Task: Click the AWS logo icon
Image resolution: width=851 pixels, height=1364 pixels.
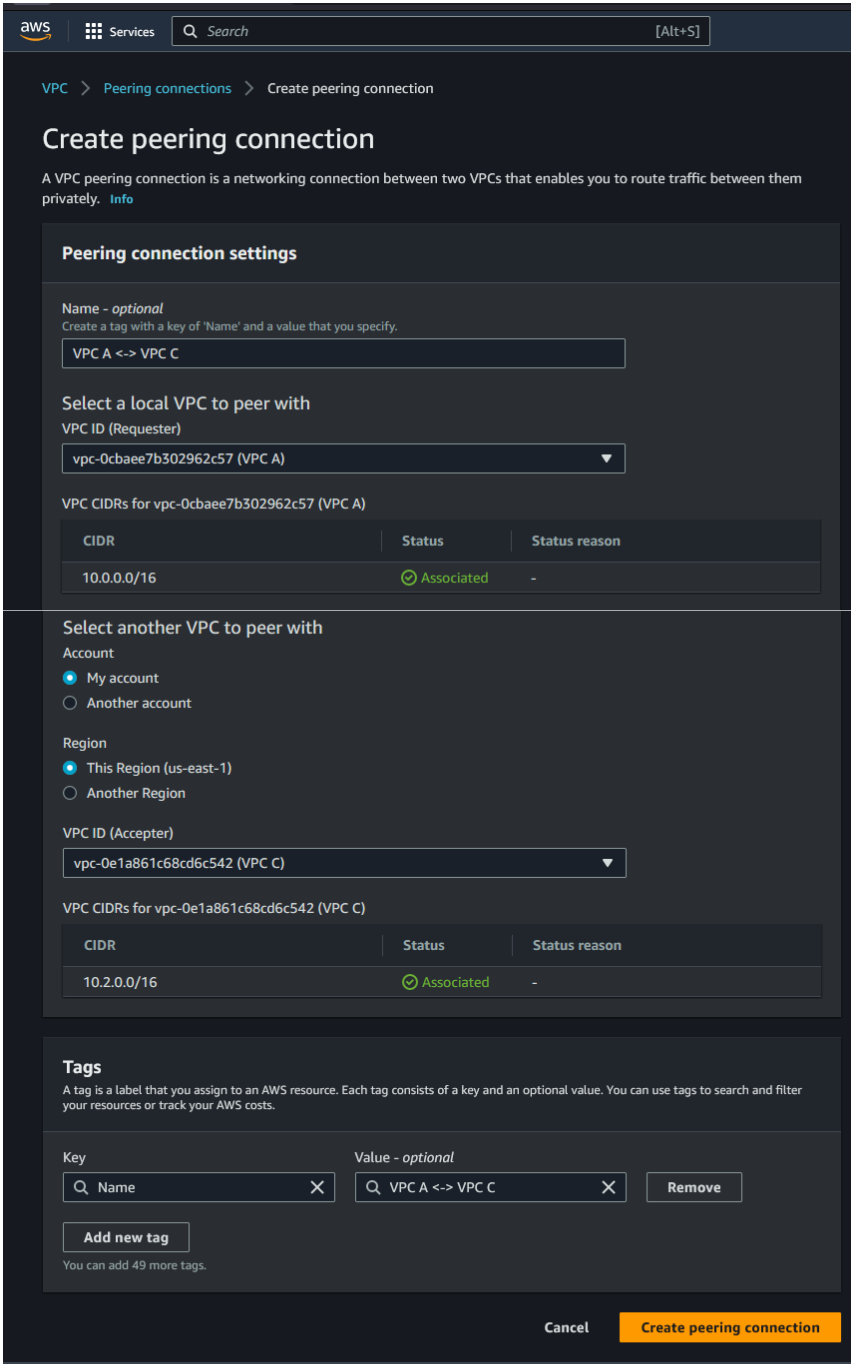Action: [x=35, y=31]
